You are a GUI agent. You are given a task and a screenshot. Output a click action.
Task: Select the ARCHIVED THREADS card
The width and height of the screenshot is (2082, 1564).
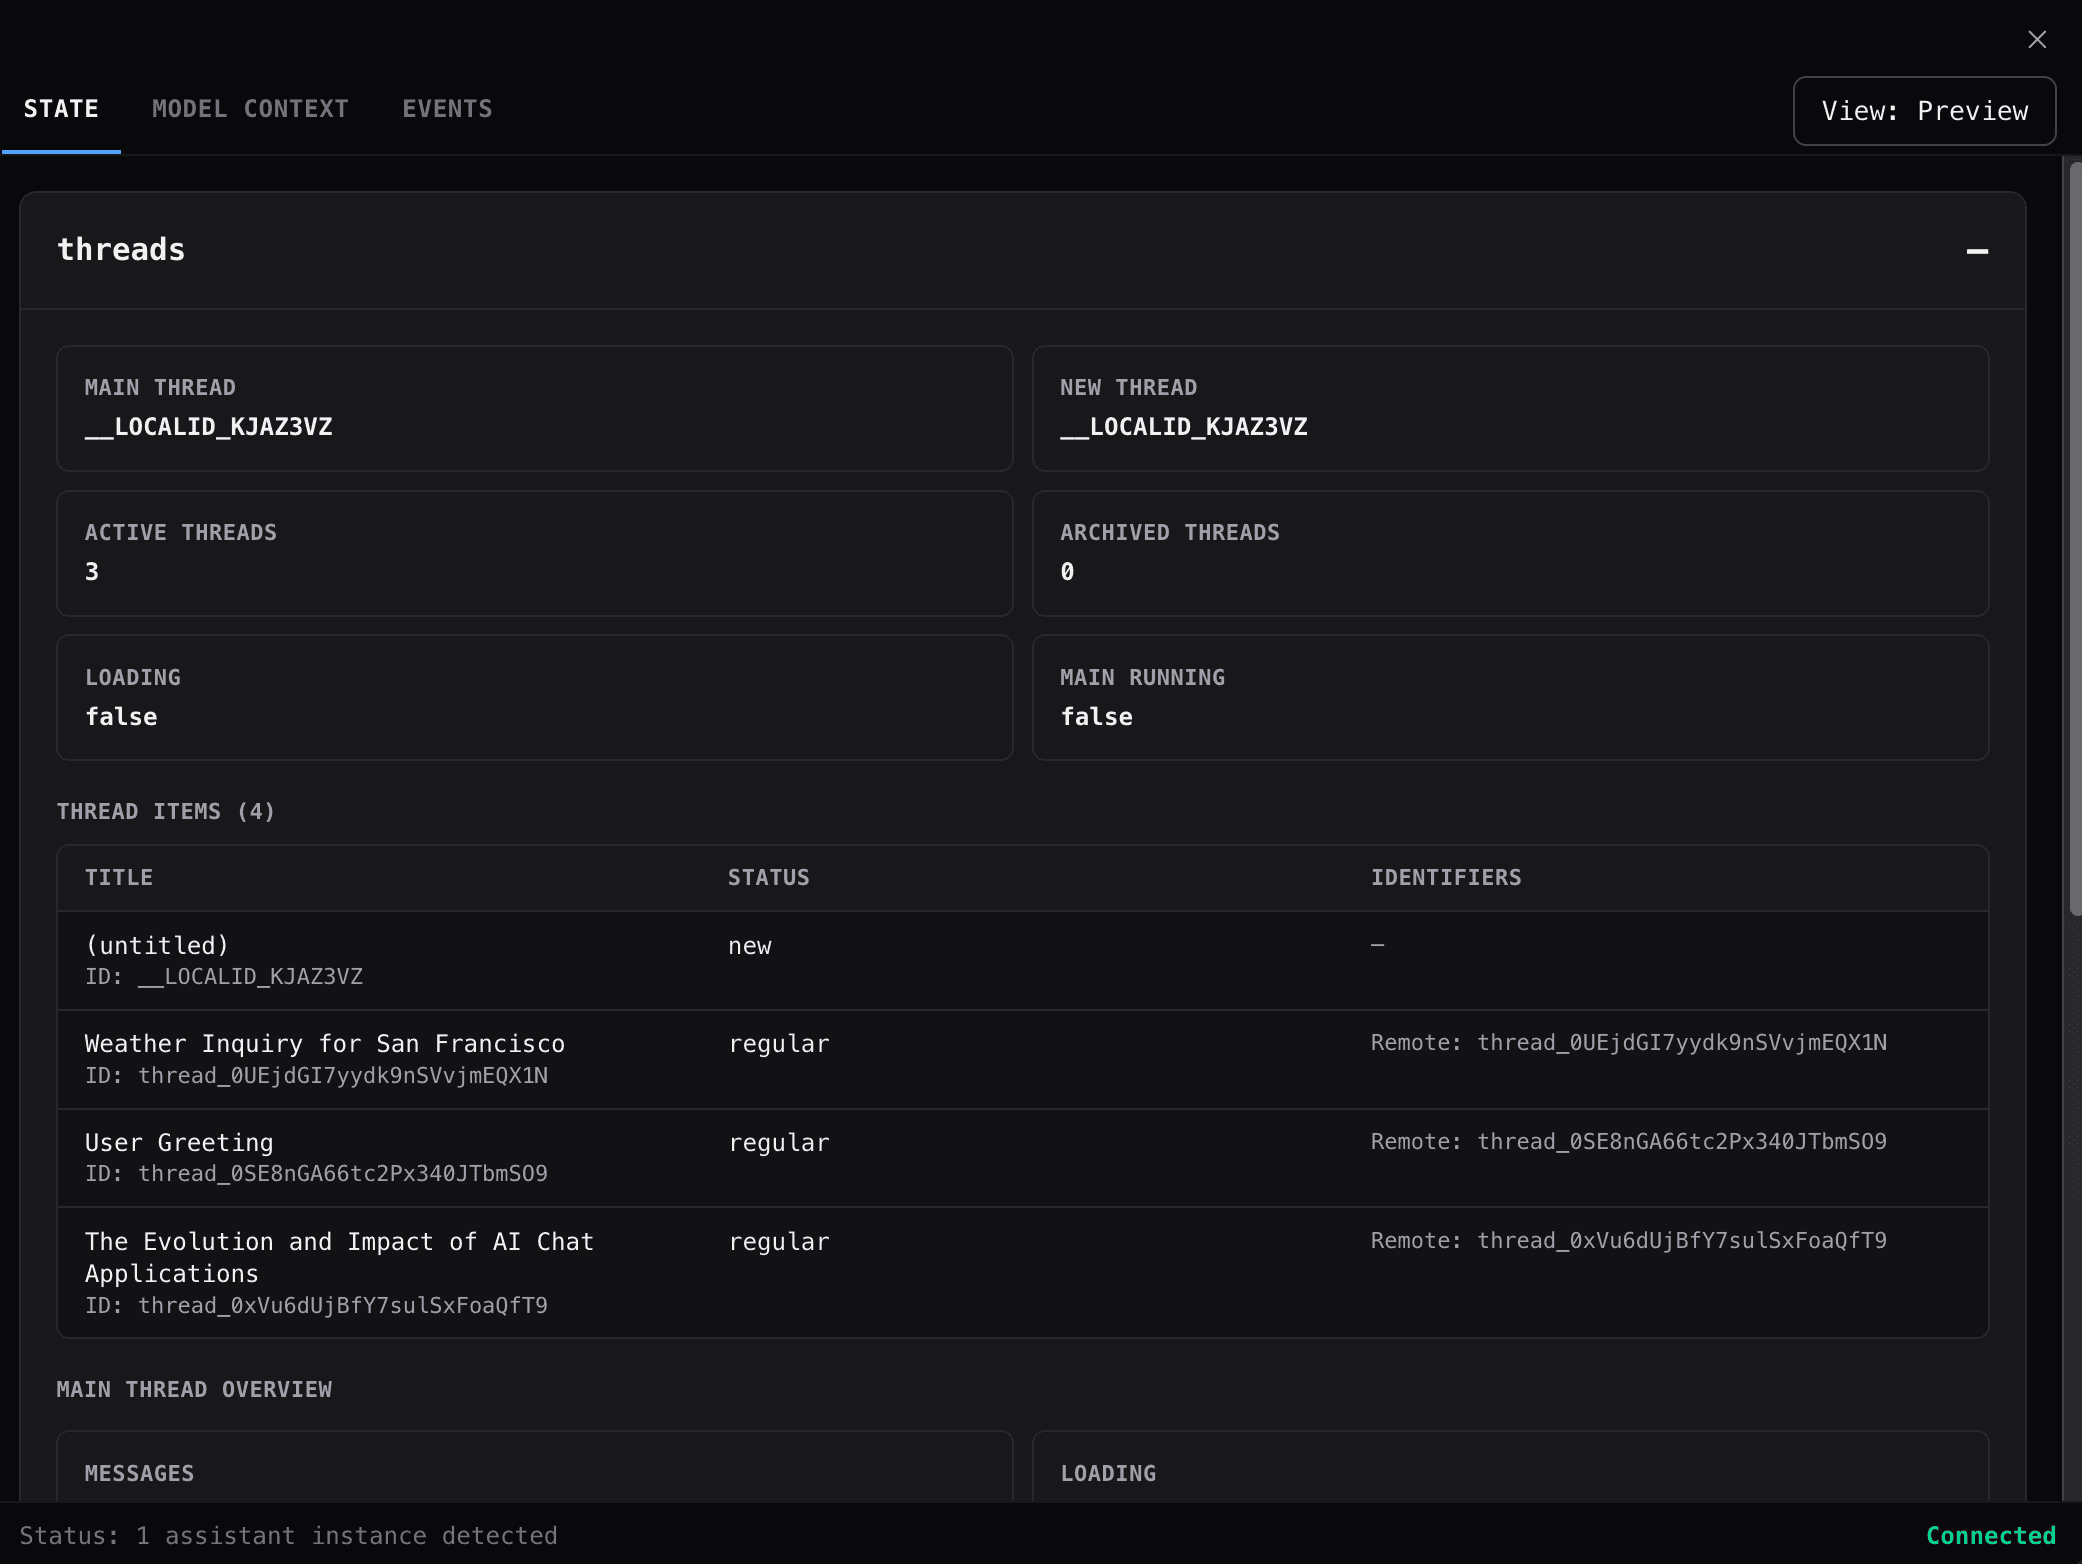[x=1510, y=553]
